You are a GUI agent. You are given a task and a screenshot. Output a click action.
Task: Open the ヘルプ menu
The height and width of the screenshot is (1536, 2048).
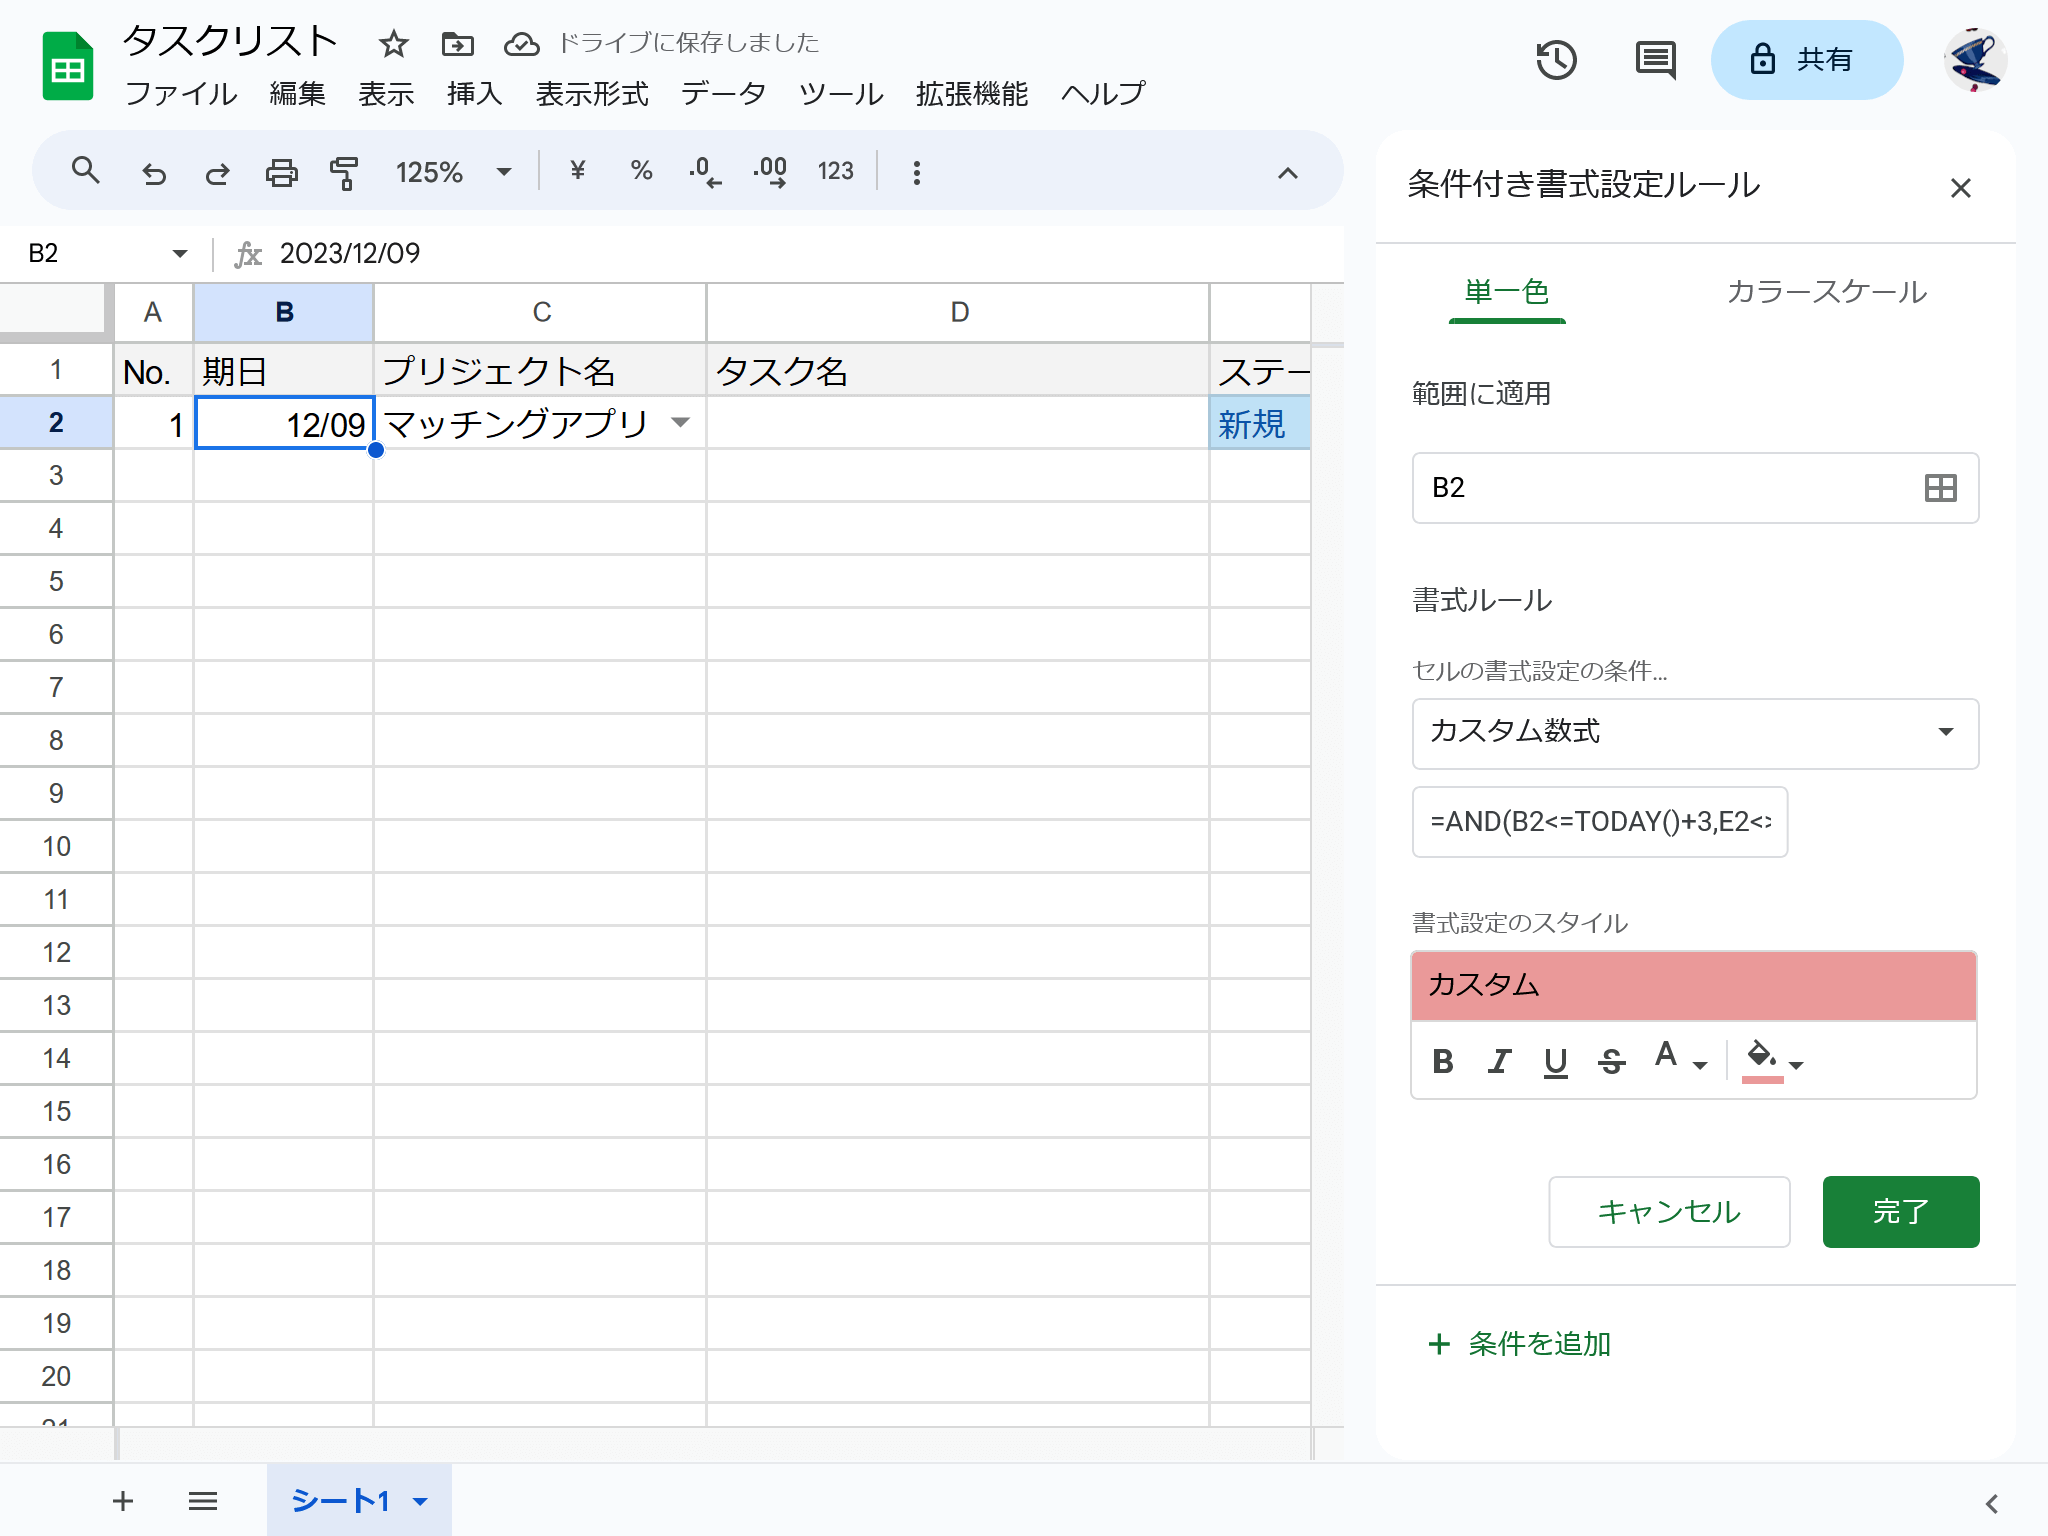pyautogui.click(x=1103, y=94)
